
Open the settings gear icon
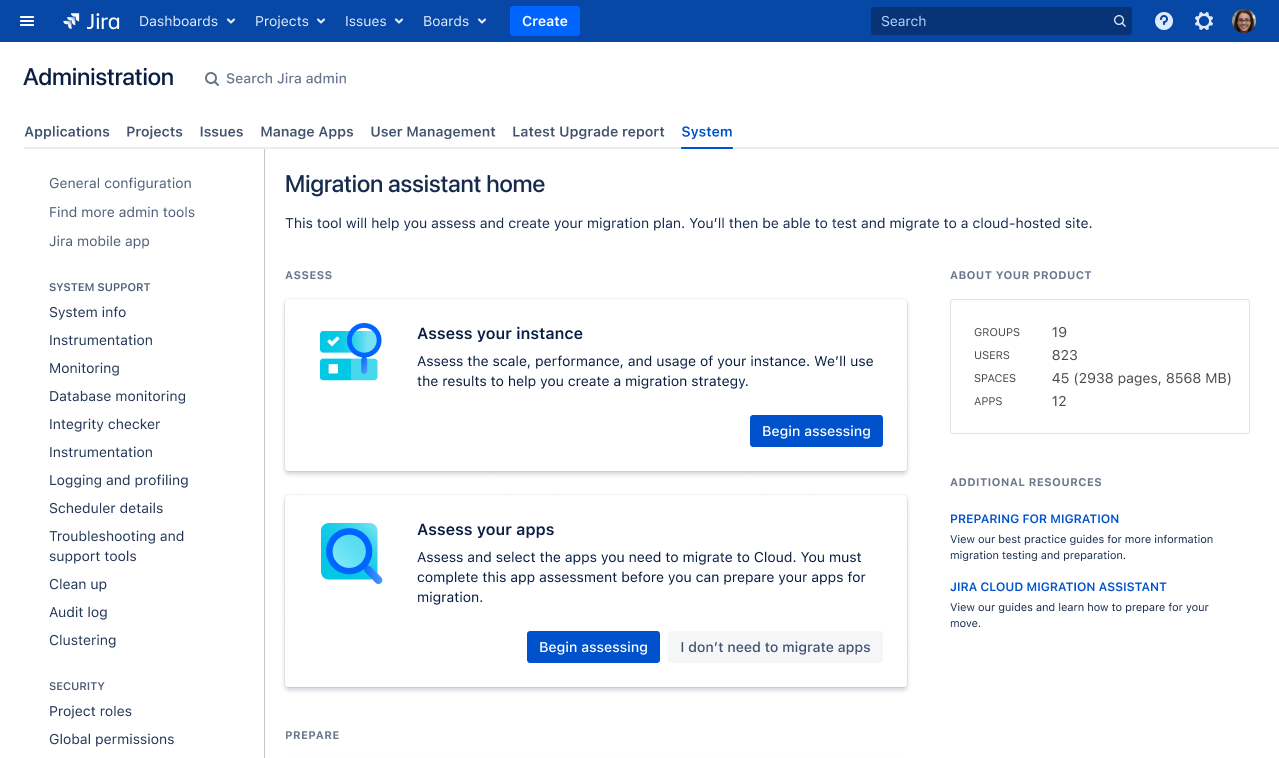click(1204, 21)
